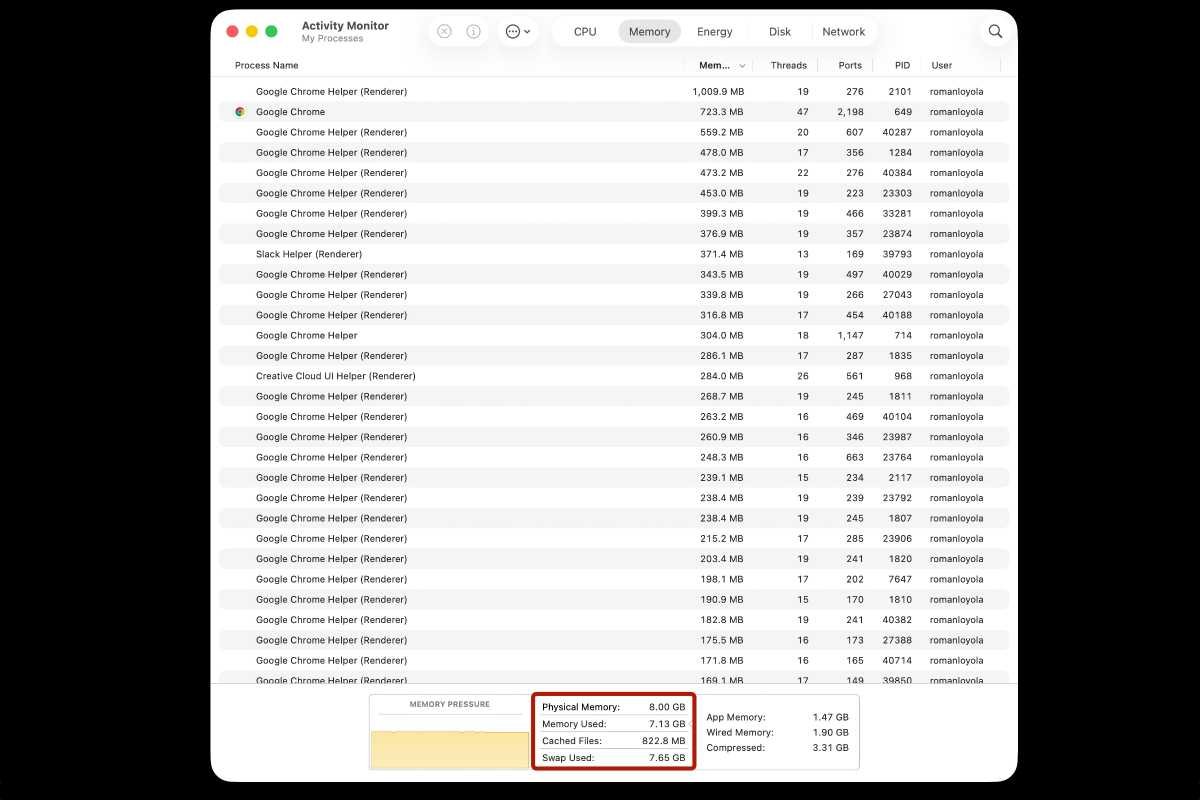Open the ellipsis action menu dropdown
This screenshot has width=1200, height=800.
pyautogui.click(x=517, y=31)
